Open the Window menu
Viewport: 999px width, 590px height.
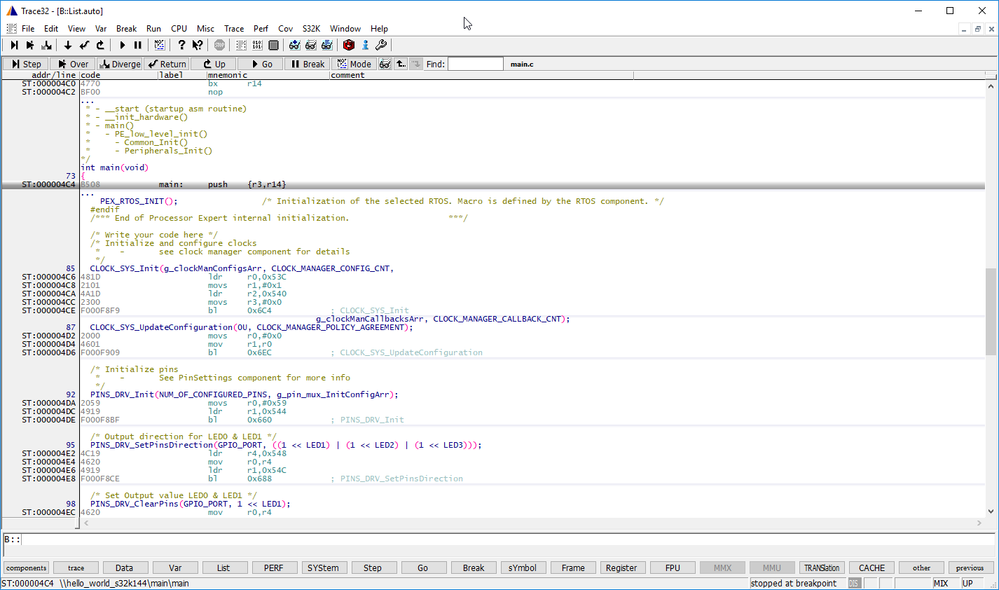(345, 29)
